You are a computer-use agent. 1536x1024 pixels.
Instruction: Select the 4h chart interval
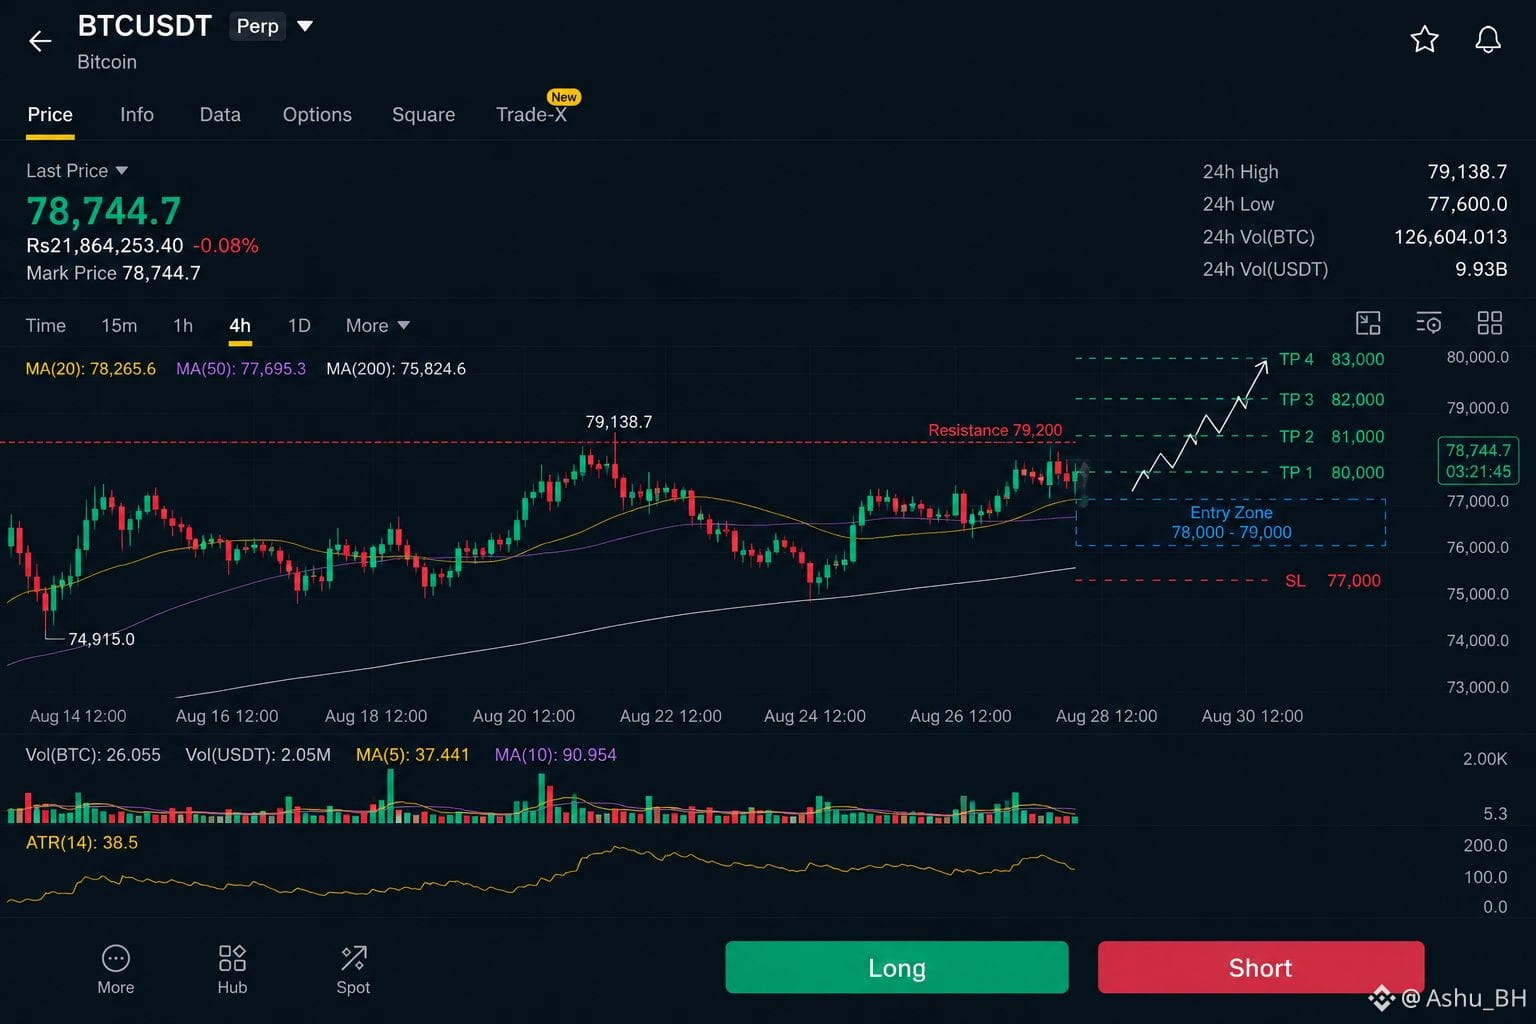tap(240, 325)
